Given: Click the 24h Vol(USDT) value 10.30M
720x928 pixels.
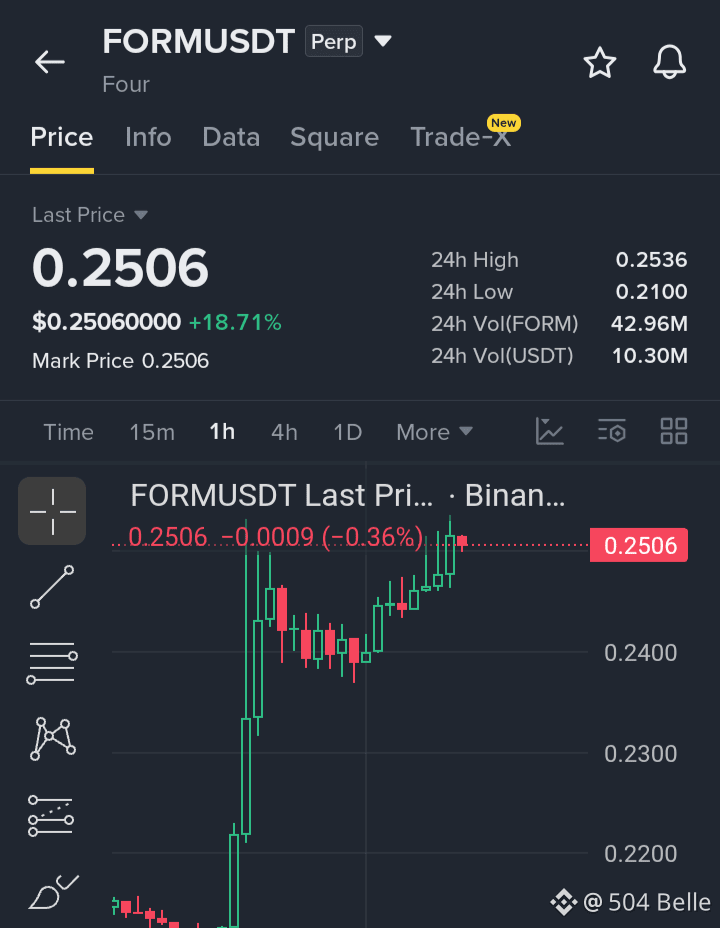Looking at the screenshot, I should [x=650, y=356].
